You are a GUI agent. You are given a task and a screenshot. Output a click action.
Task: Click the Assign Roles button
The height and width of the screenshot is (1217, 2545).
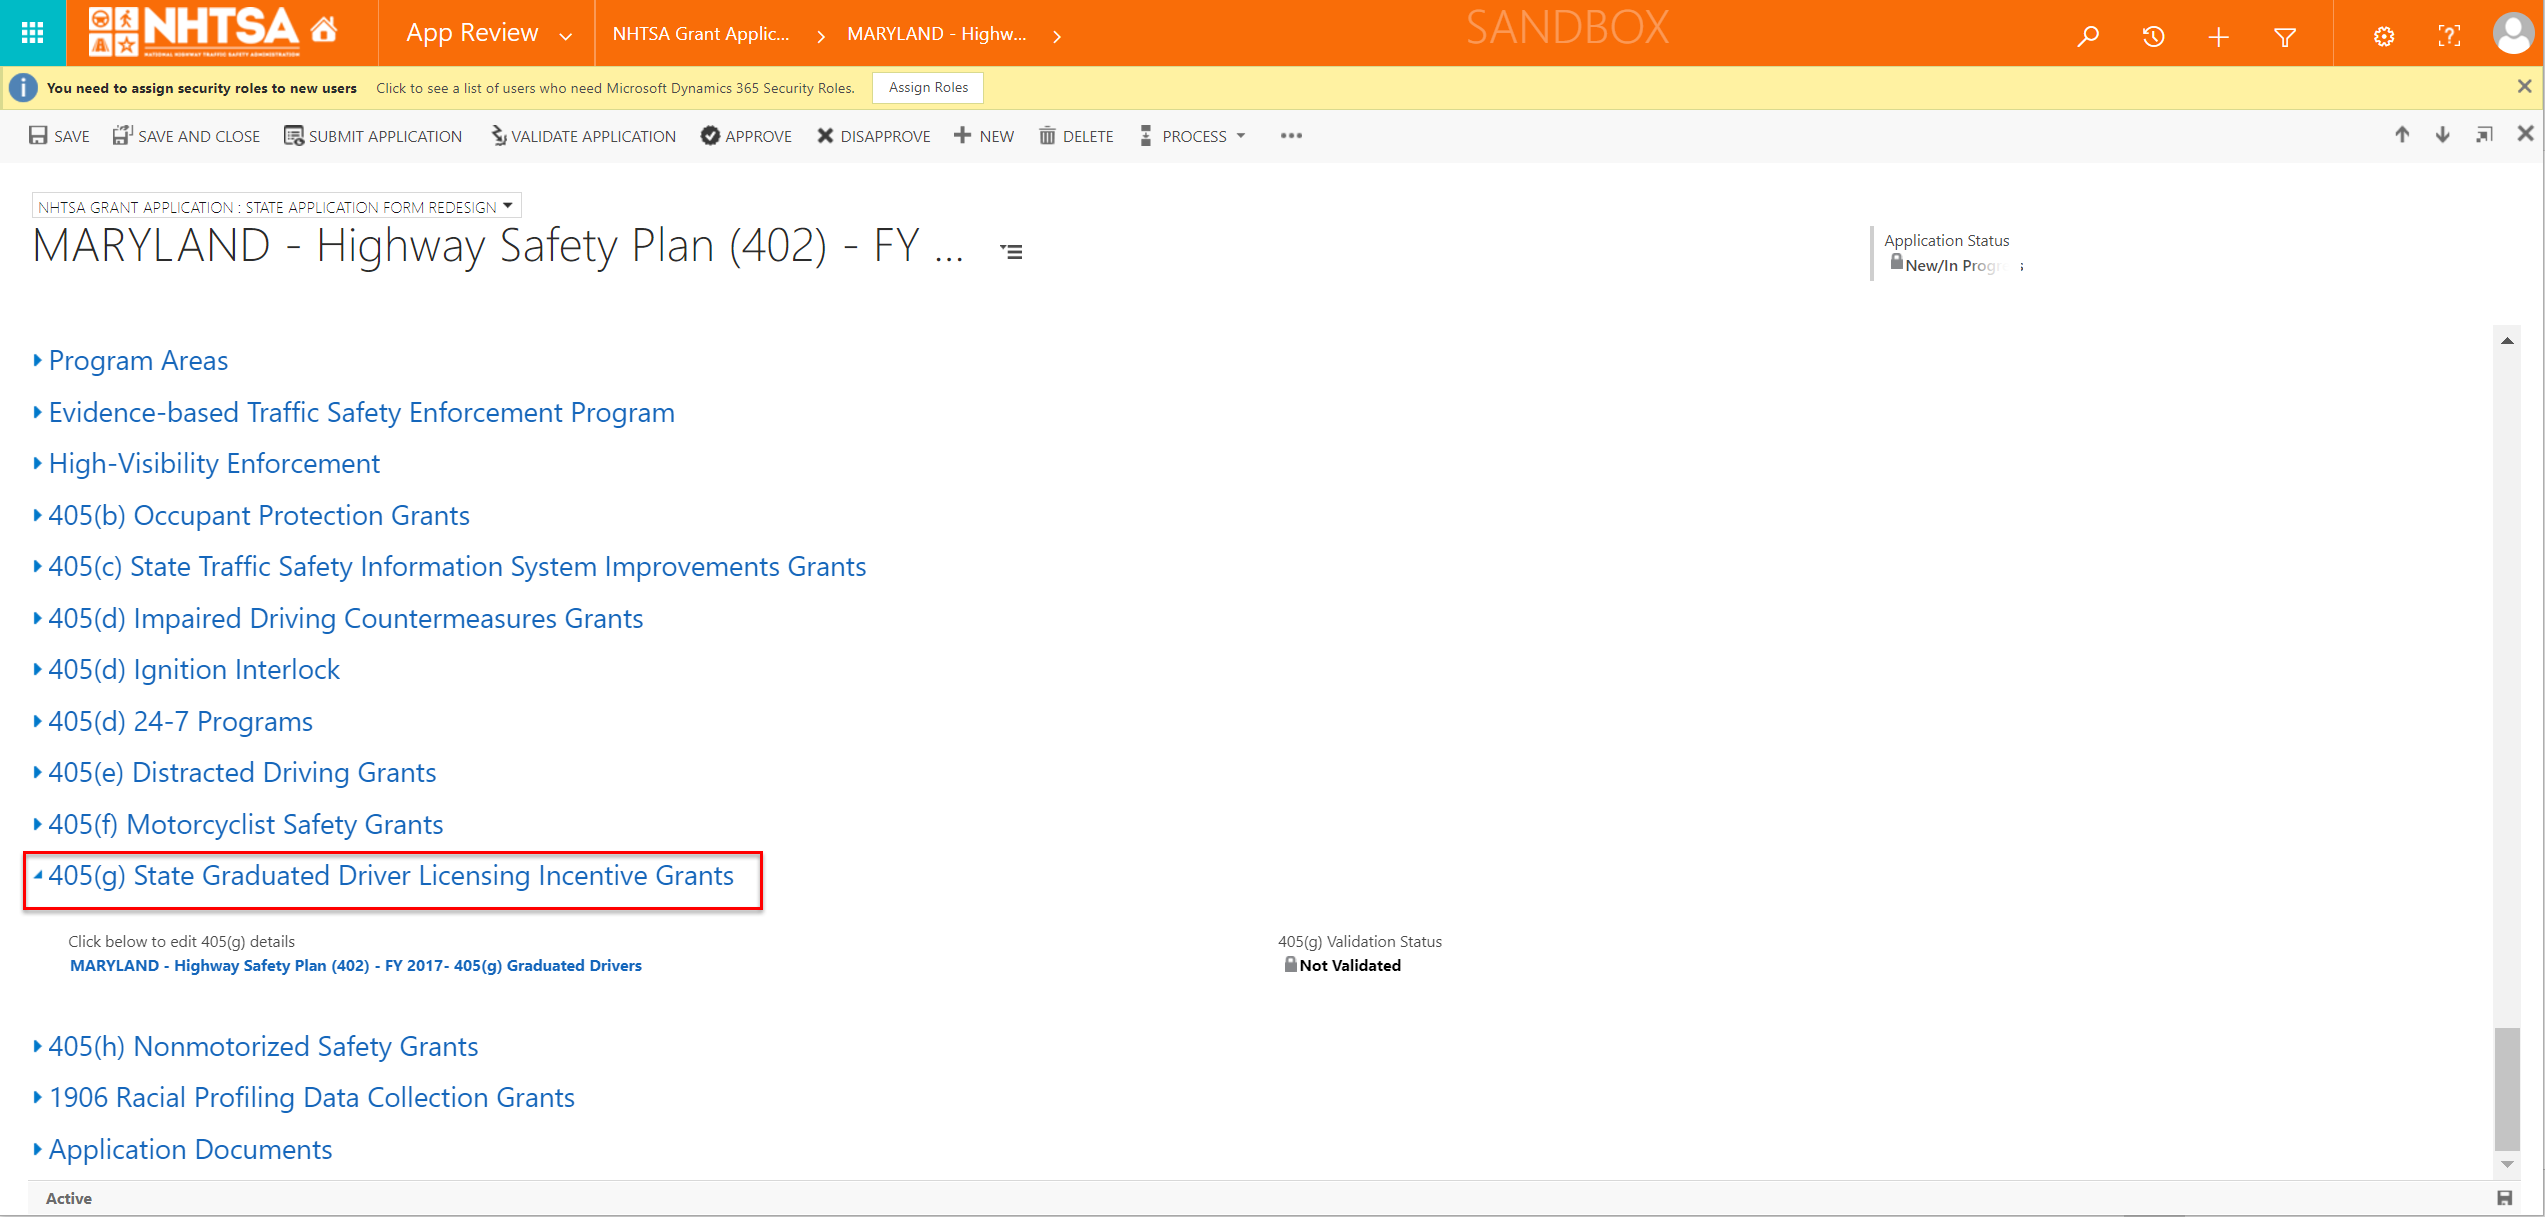(x=927, y=88)
